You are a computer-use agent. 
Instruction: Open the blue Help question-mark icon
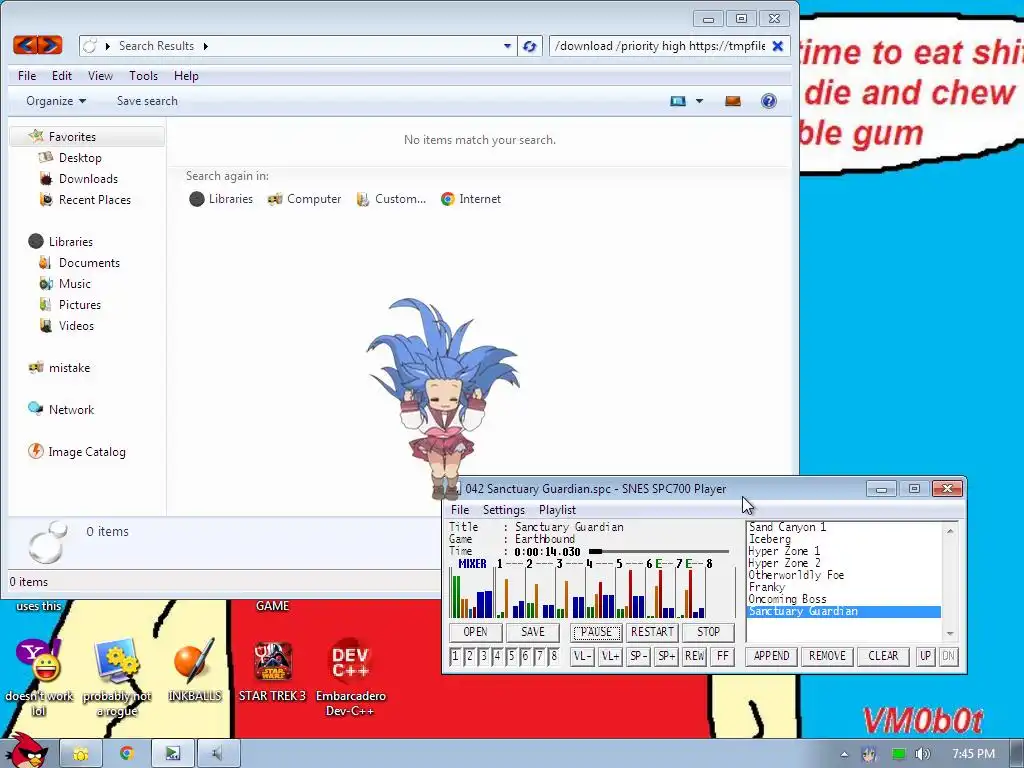pyautogui.click(x=769, y=101)
